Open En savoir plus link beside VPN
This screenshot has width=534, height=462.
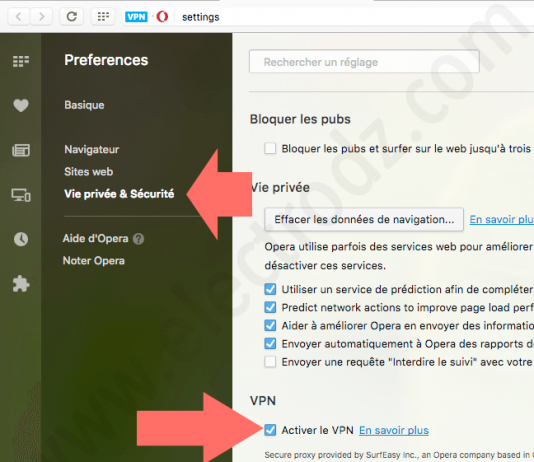[394, 430]
